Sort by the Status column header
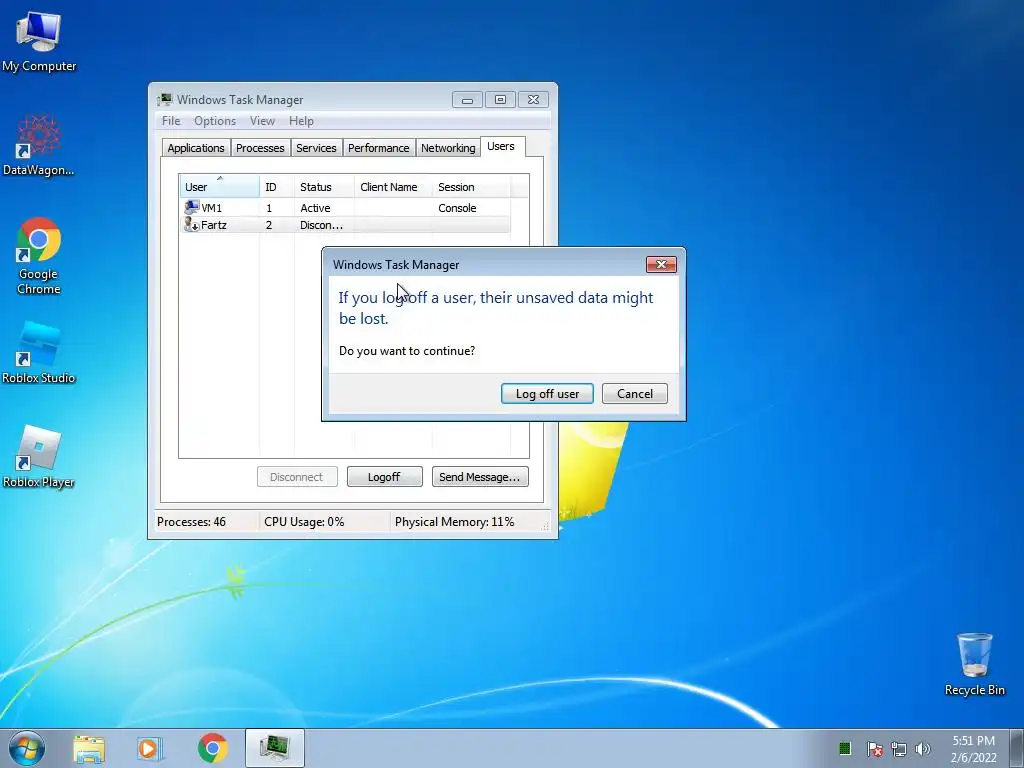Image resolution: width=1024 pixels, height=768 pixels. point(324,187)
